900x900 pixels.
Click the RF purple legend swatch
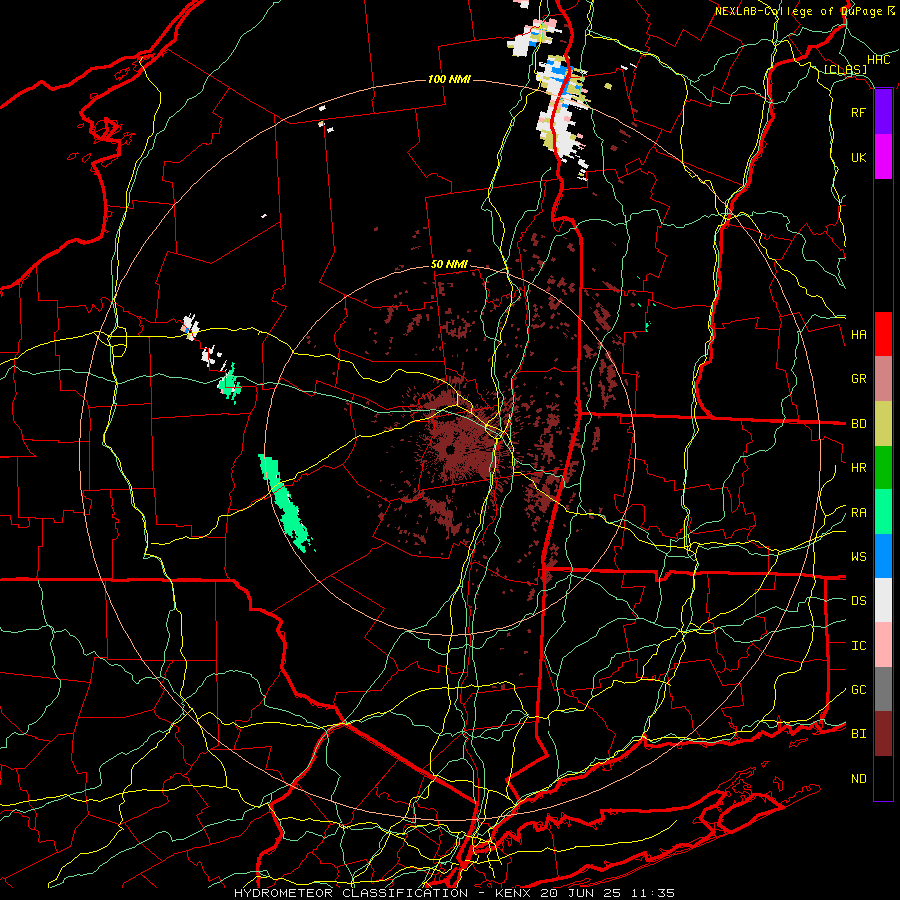883,112
